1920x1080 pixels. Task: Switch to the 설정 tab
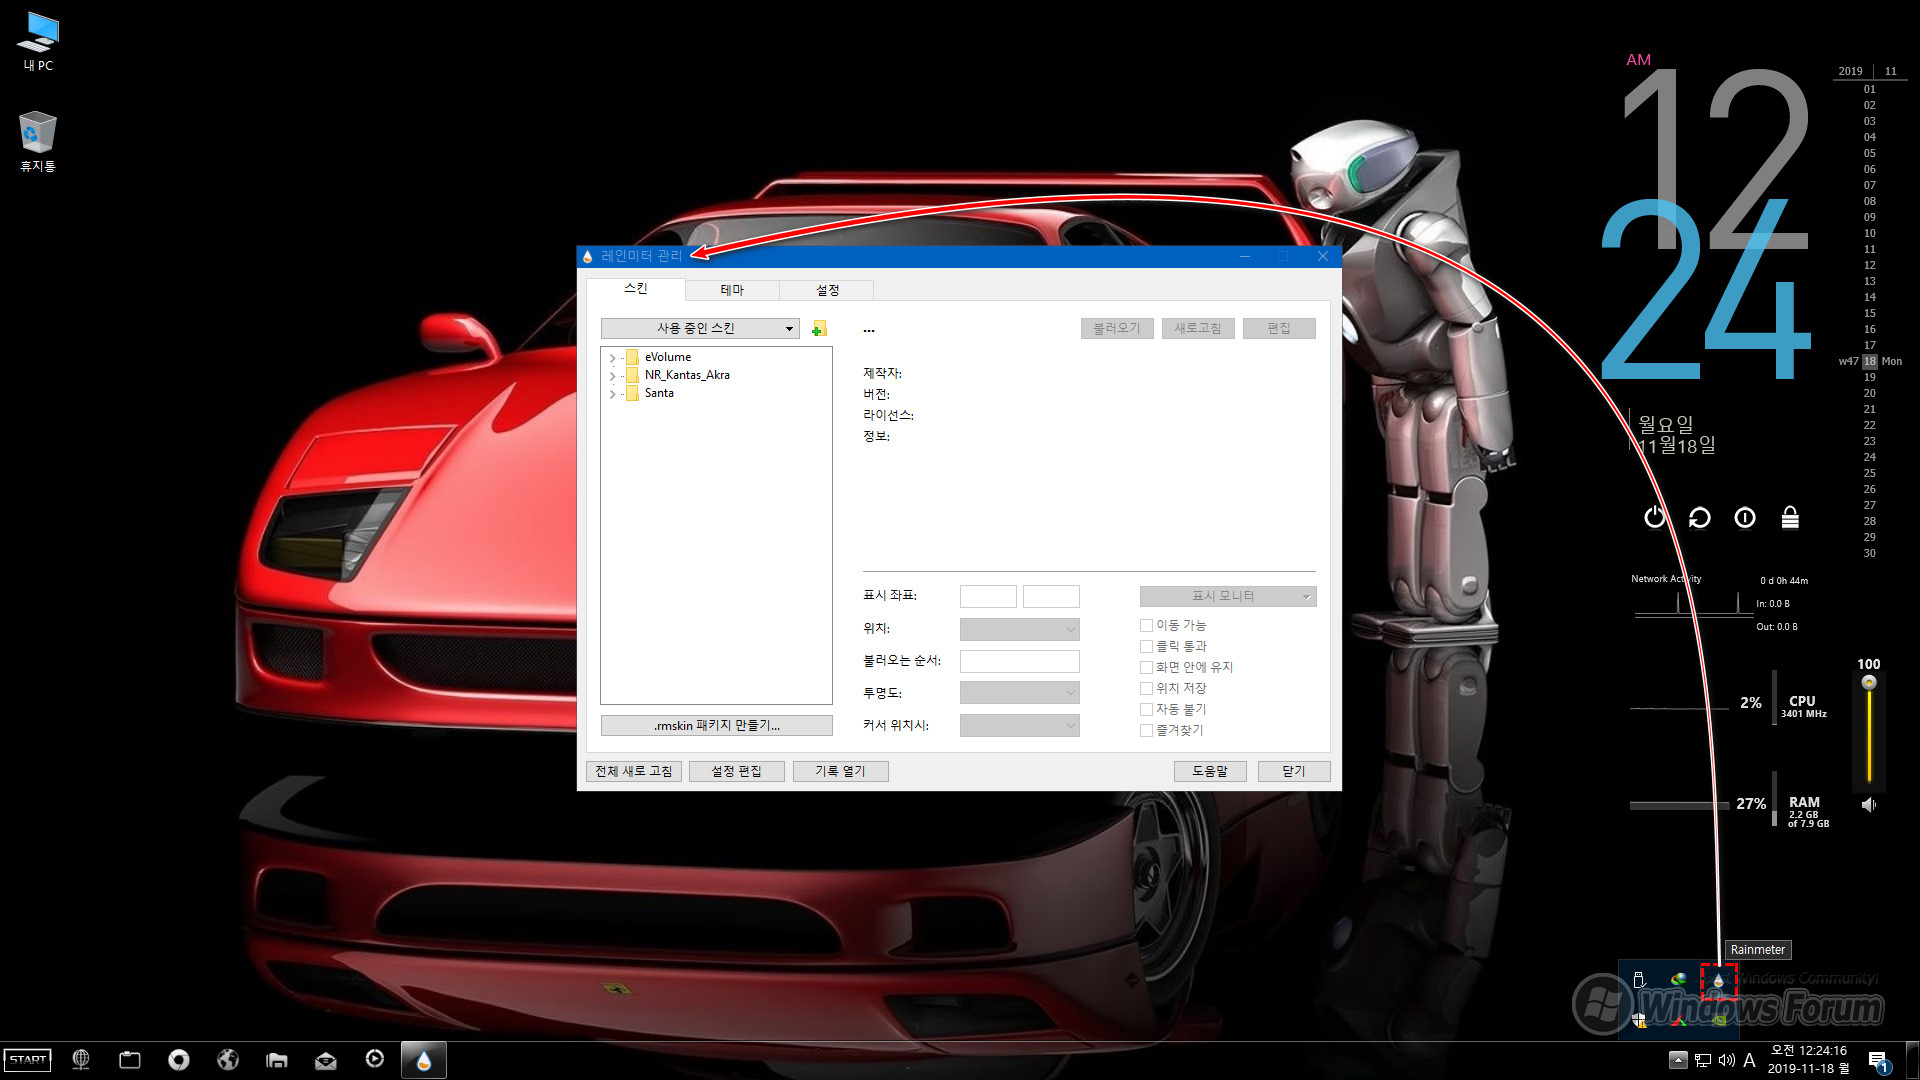pyautogui.click(x=827, y=290)
